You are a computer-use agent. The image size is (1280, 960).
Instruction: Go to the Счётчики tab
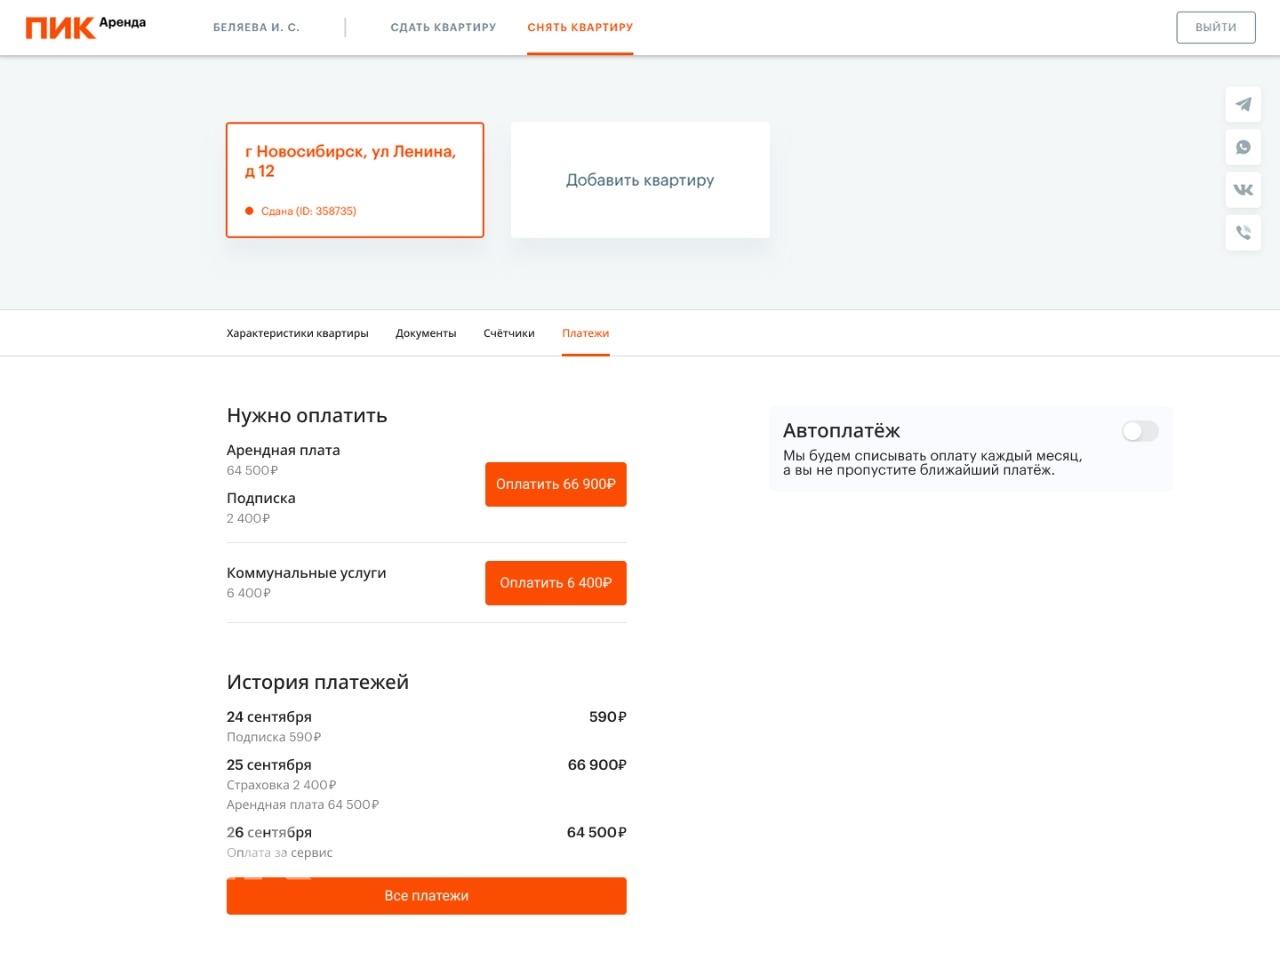(509, 334)
